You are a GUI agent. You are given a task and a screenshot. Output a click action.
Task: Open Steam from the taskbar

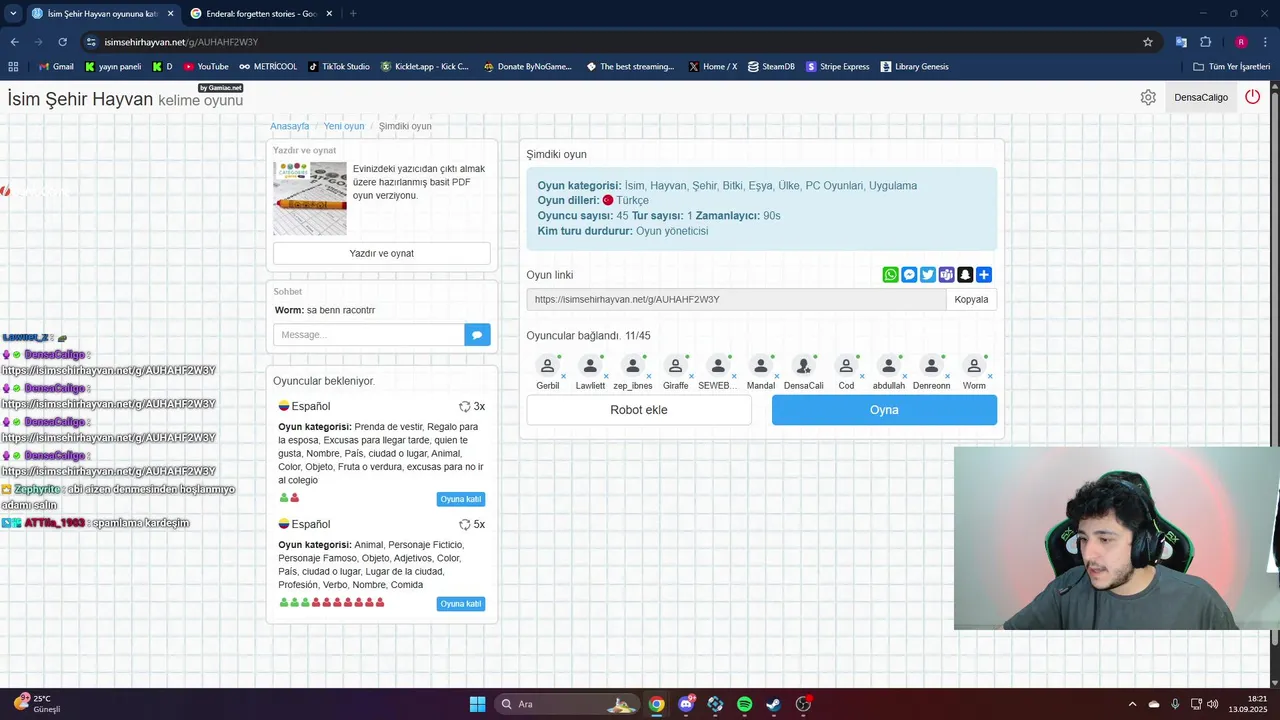coord(773,704)
